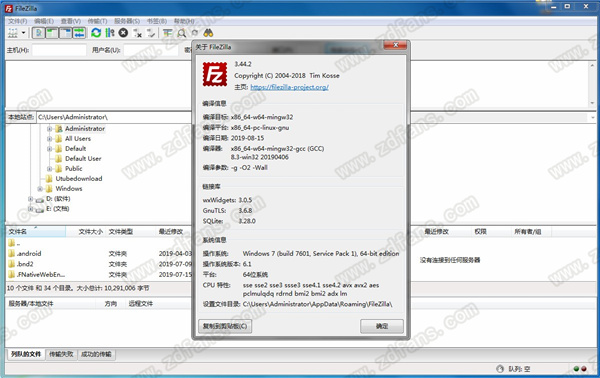This screenshot has height=378, width=600.
Task: Click the 确定 button in About dialog
Action: click(x=382, y=326)
